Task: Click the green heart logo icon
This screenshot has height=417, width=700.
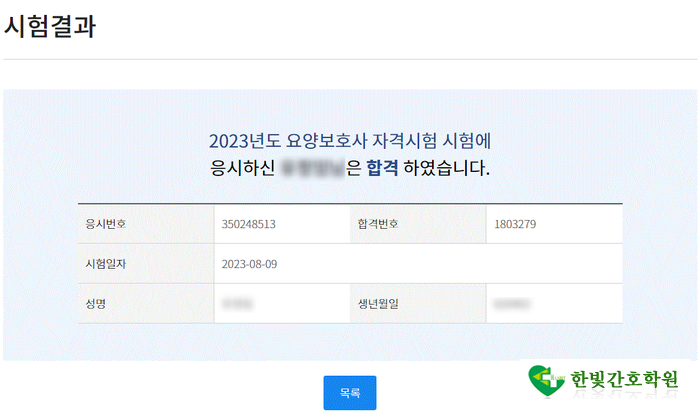Action: [547, 380]
